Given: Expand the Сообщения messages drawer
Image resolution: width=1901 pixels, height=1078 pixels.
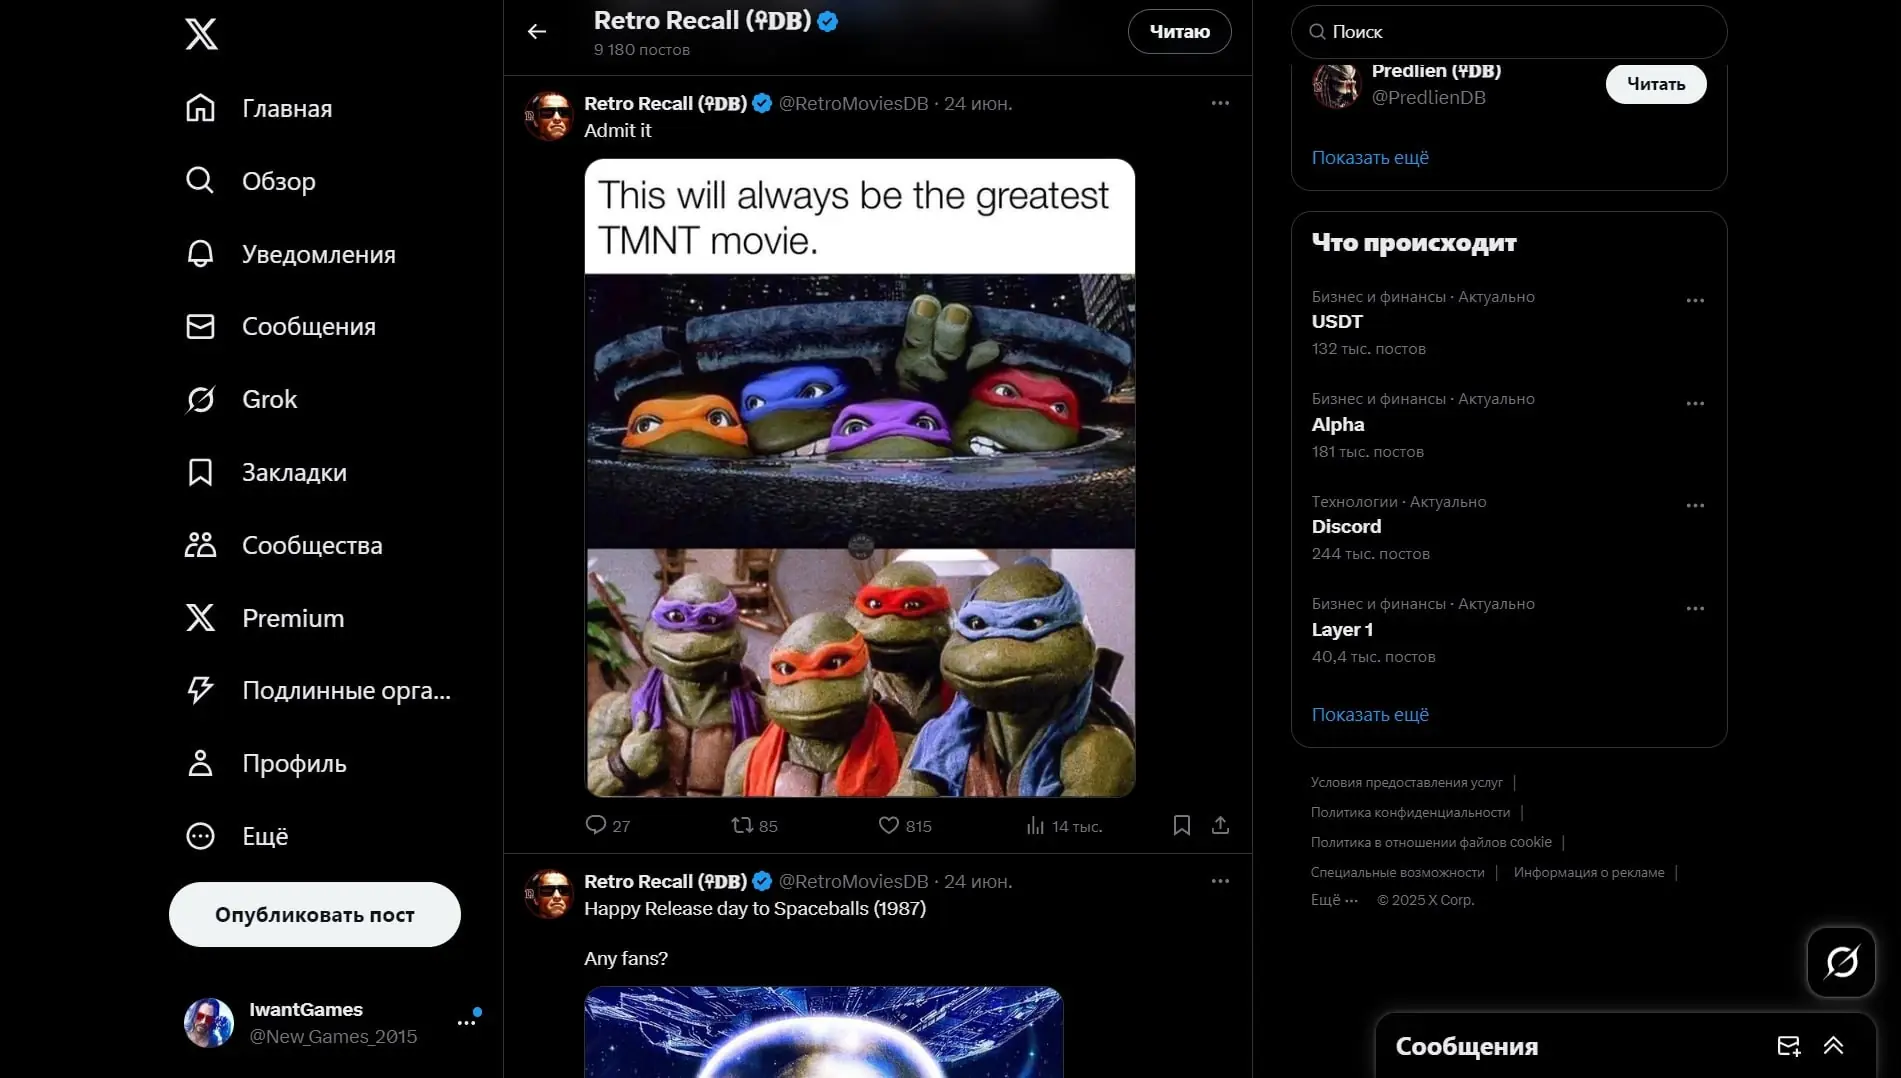Looking at the screenshot, I should pyautogui.click(x=1833, y=1046).
